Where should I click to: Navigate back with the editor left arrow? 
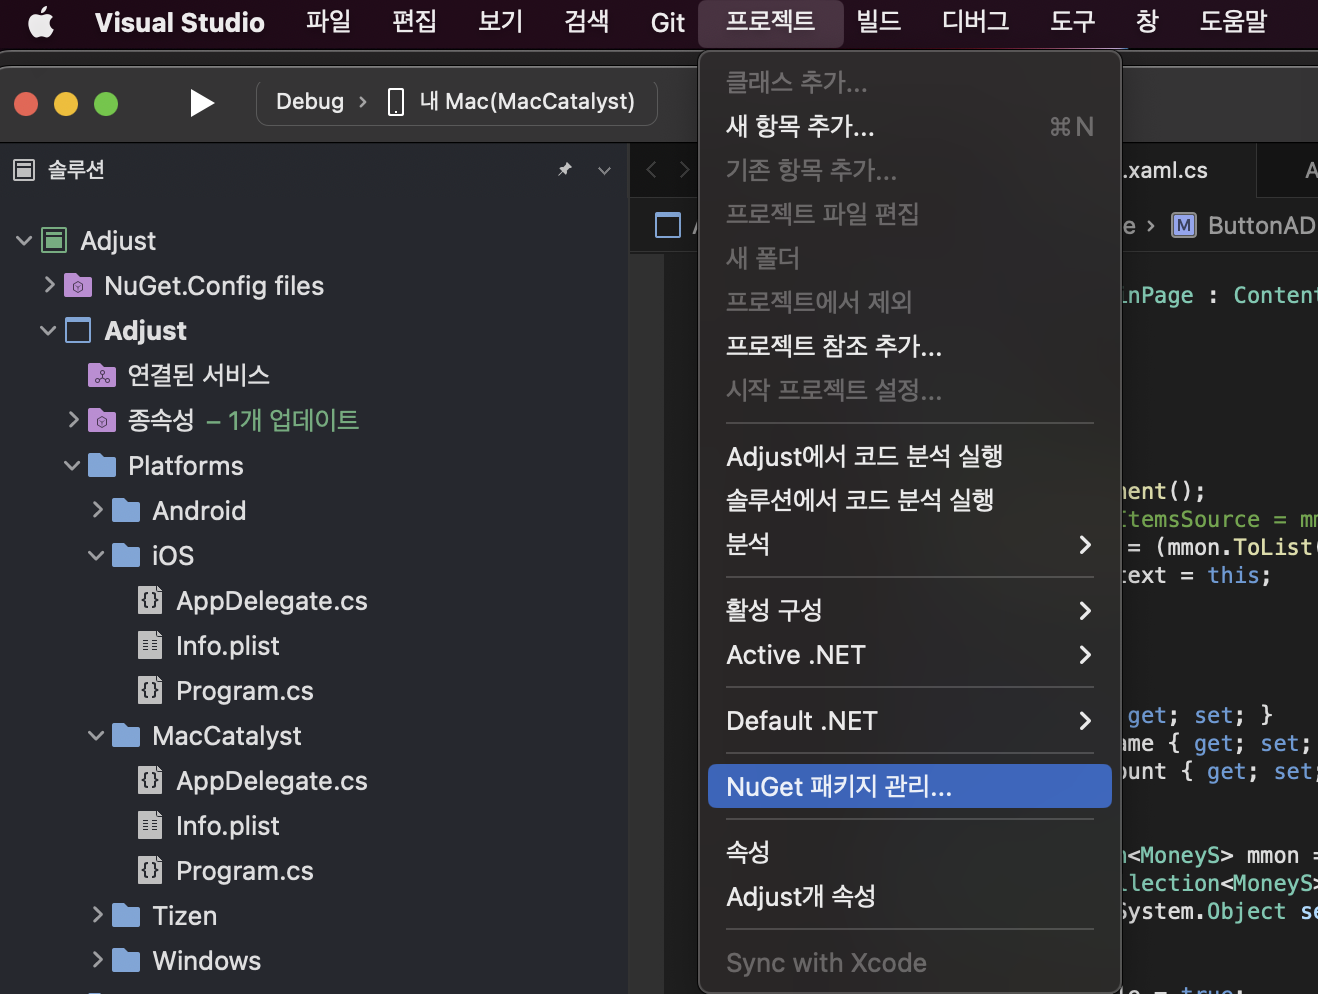coord(652,170)
